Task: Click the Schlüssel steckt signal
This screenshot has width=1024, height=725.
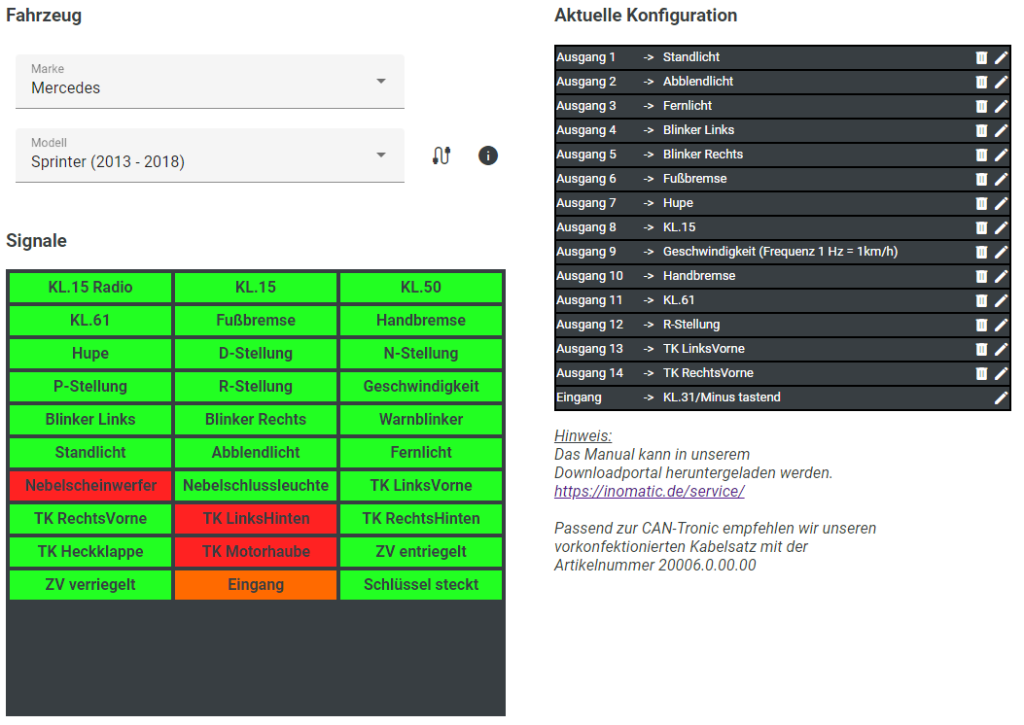Action: pyautogui.click(x=421, y=585)
